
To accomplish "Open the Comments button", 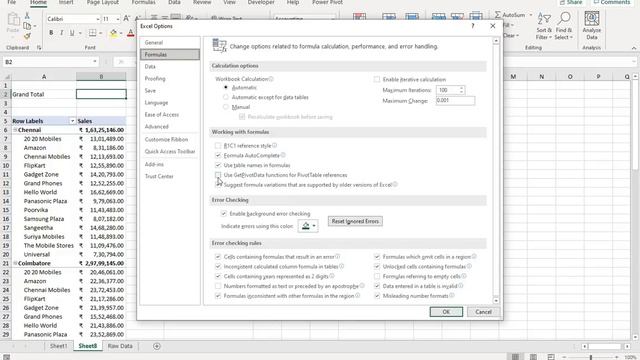I will click(611, 2).
